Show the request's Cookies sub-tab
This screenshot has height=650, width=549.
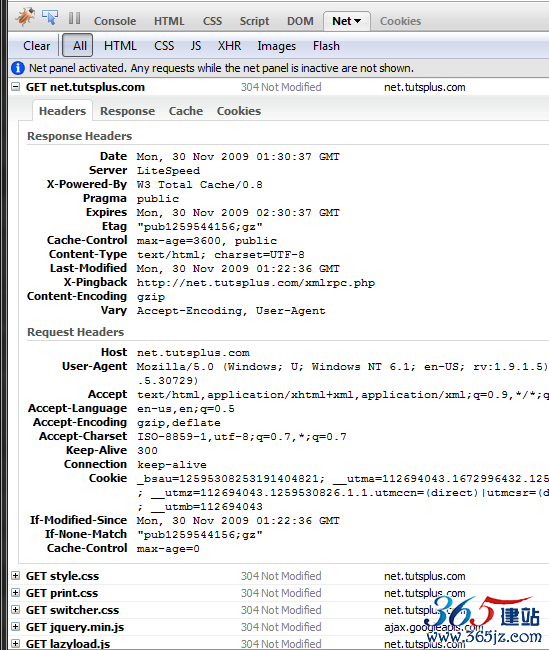[239, 111]
